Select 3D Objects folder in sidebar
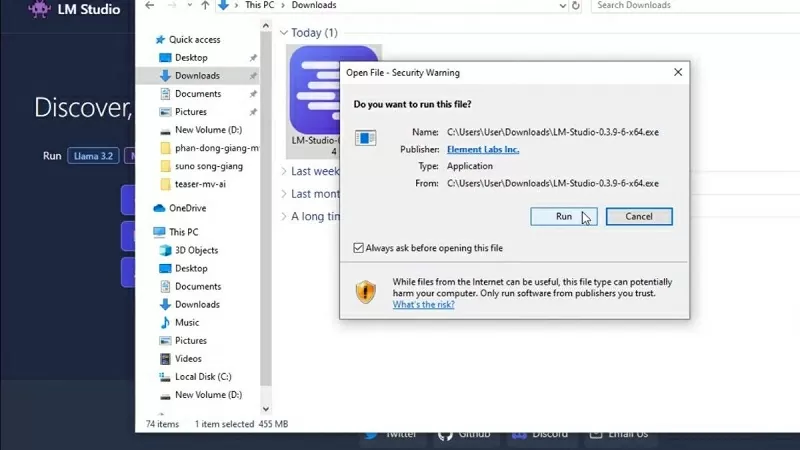The image size is (800, 450). pos(196,250)
